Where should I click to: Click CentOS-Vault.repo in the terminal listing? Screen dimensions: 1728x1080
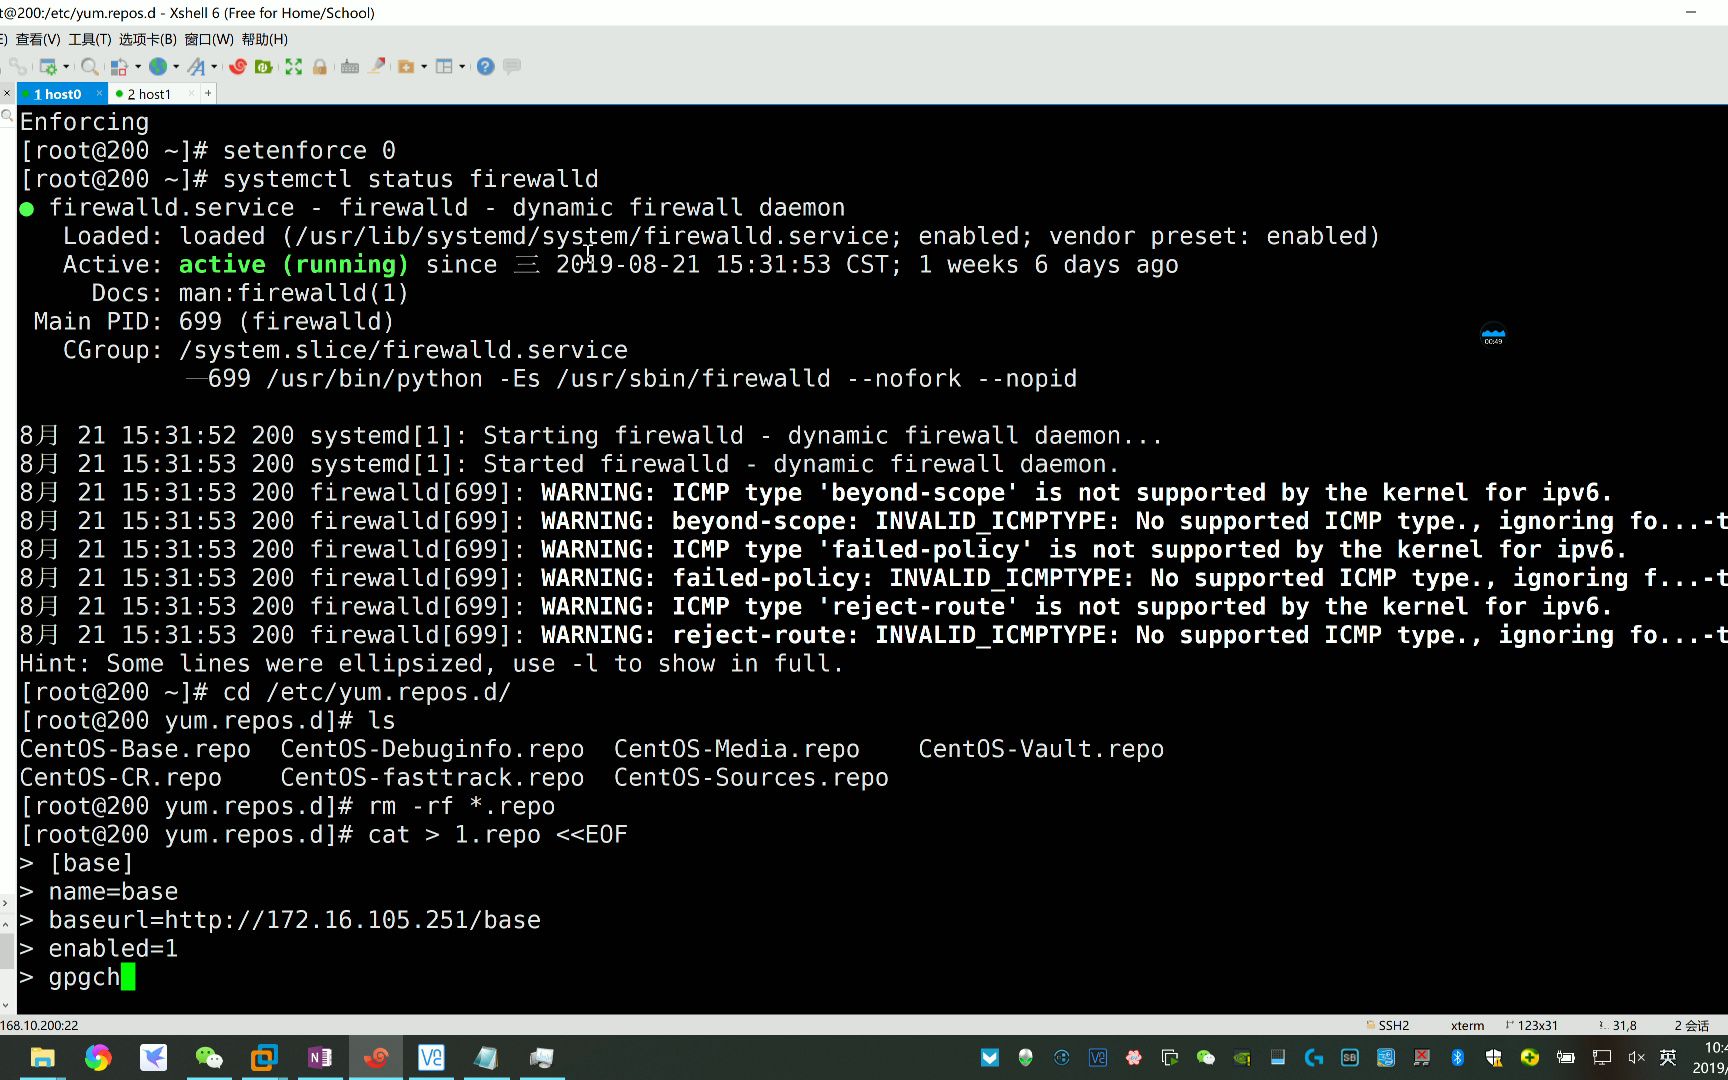pos(1041,750)
